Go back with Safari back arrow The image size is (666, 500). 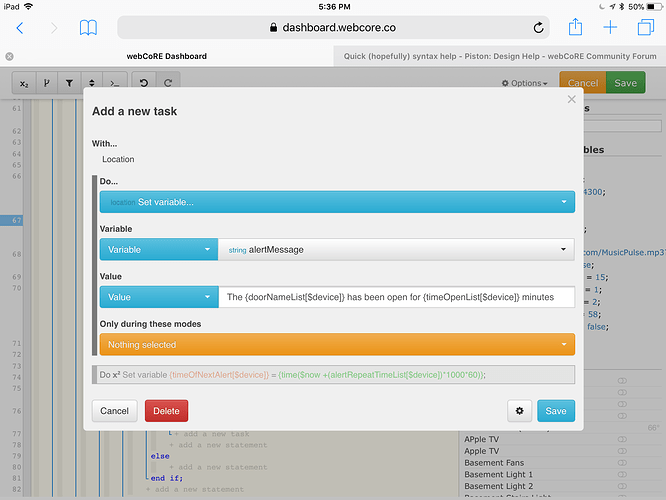coord(20,28)
